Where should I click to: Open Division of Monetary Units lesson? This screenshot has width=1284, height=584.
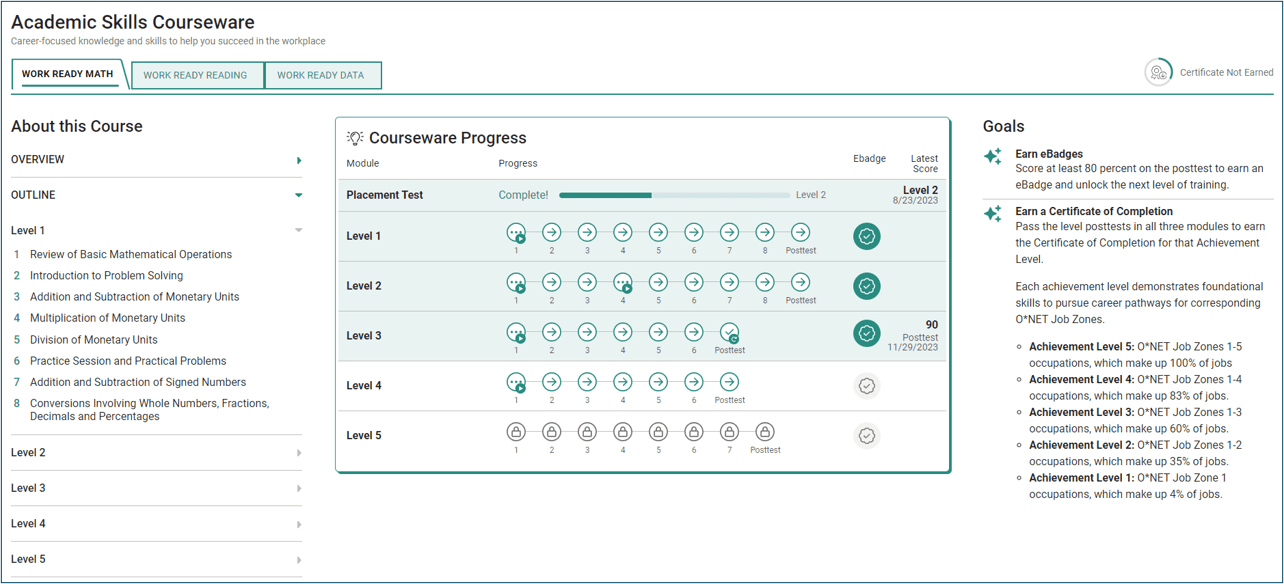click(x=93, y=340)
